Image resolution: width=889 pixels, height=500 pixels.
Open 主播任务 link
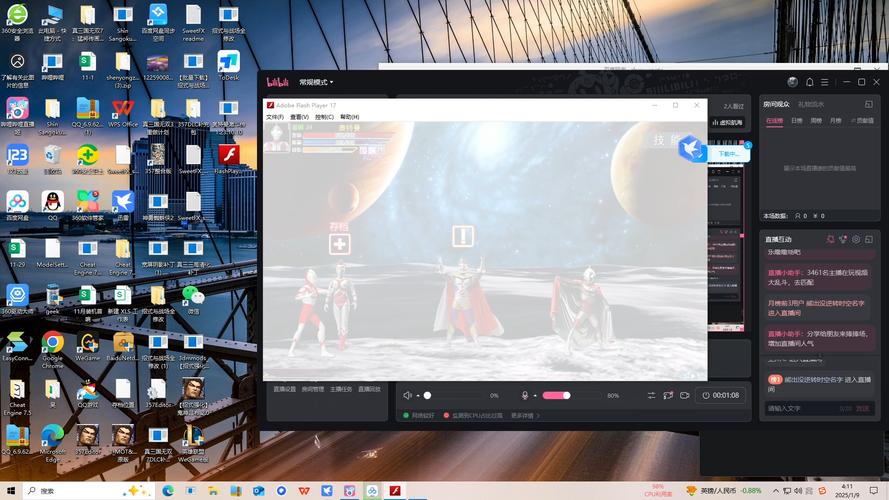pyautogui.click(x=341, y=389)
